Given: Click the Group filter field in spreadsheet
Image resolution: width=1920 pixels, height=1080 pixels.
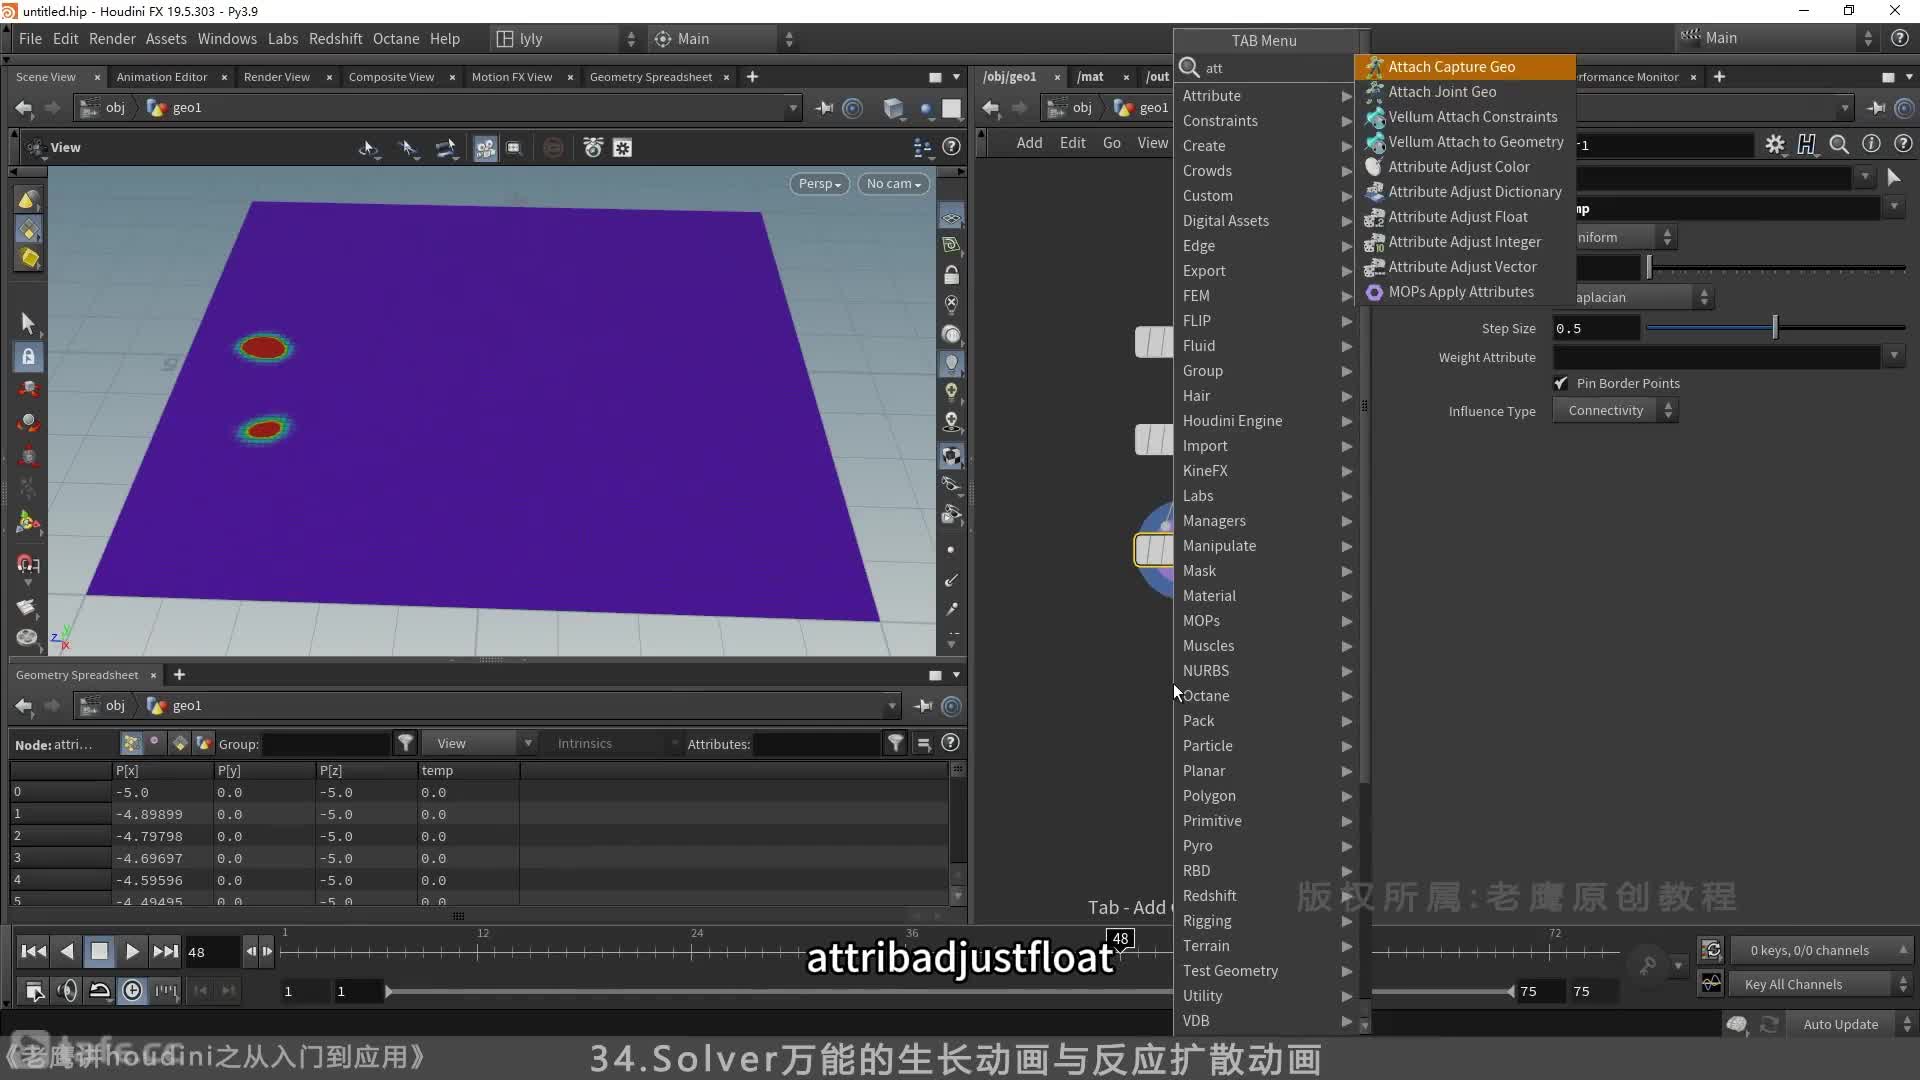Looking at the screenshot, I should point(326,744).
